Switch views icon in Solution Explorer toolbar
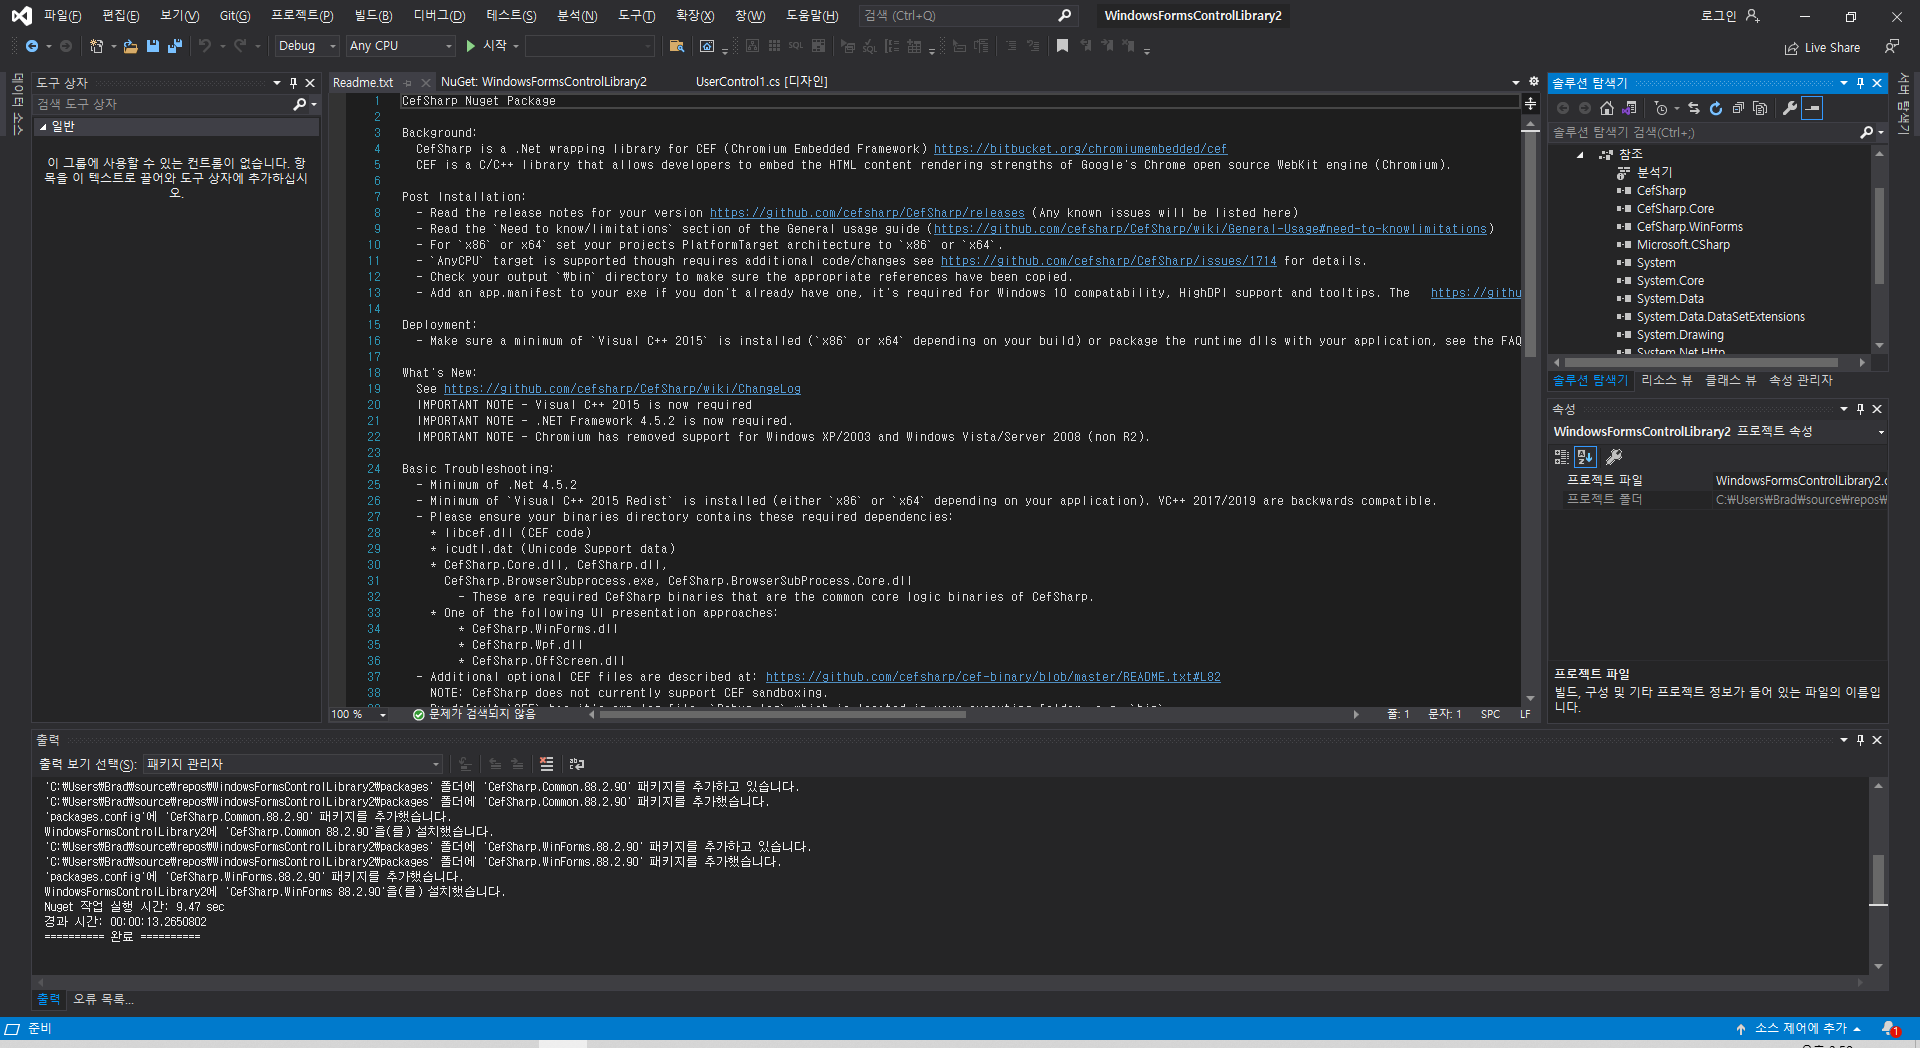Image resolution: width=1920 pixels, height=1048 pixels. (x=1629, y=108)
